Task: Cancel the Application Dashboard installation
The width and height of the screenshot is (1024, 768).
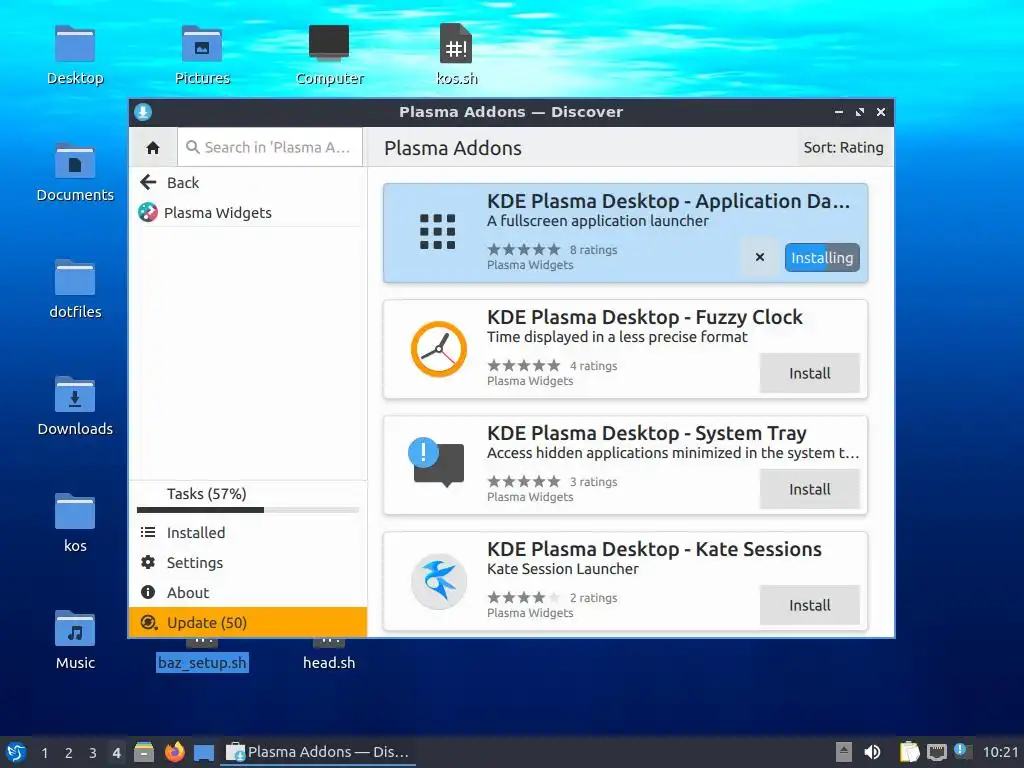Action: [x=760, y=257]
